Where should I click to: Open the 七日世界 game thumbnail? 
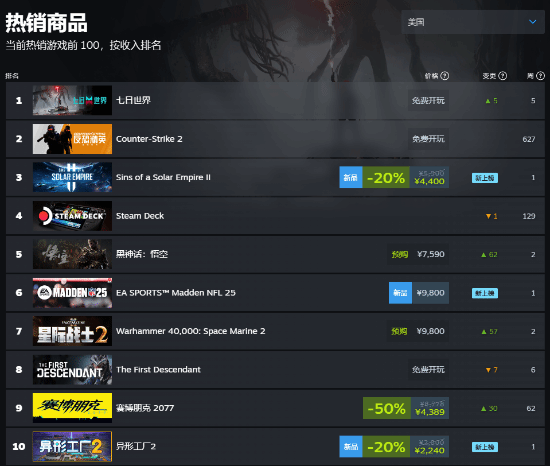point(72,100)
